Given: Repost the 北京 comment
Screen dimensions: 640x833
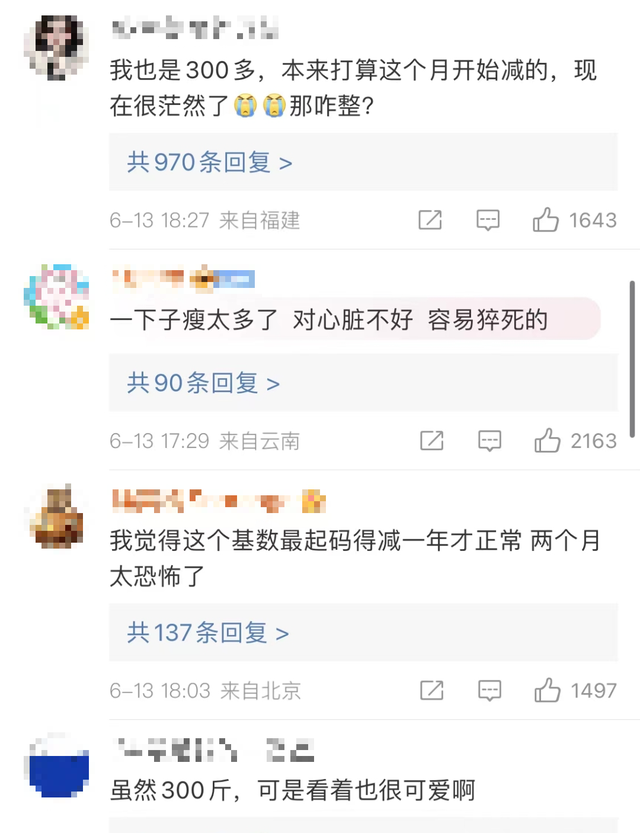Looking at the screenshot, I should [431, 690].
